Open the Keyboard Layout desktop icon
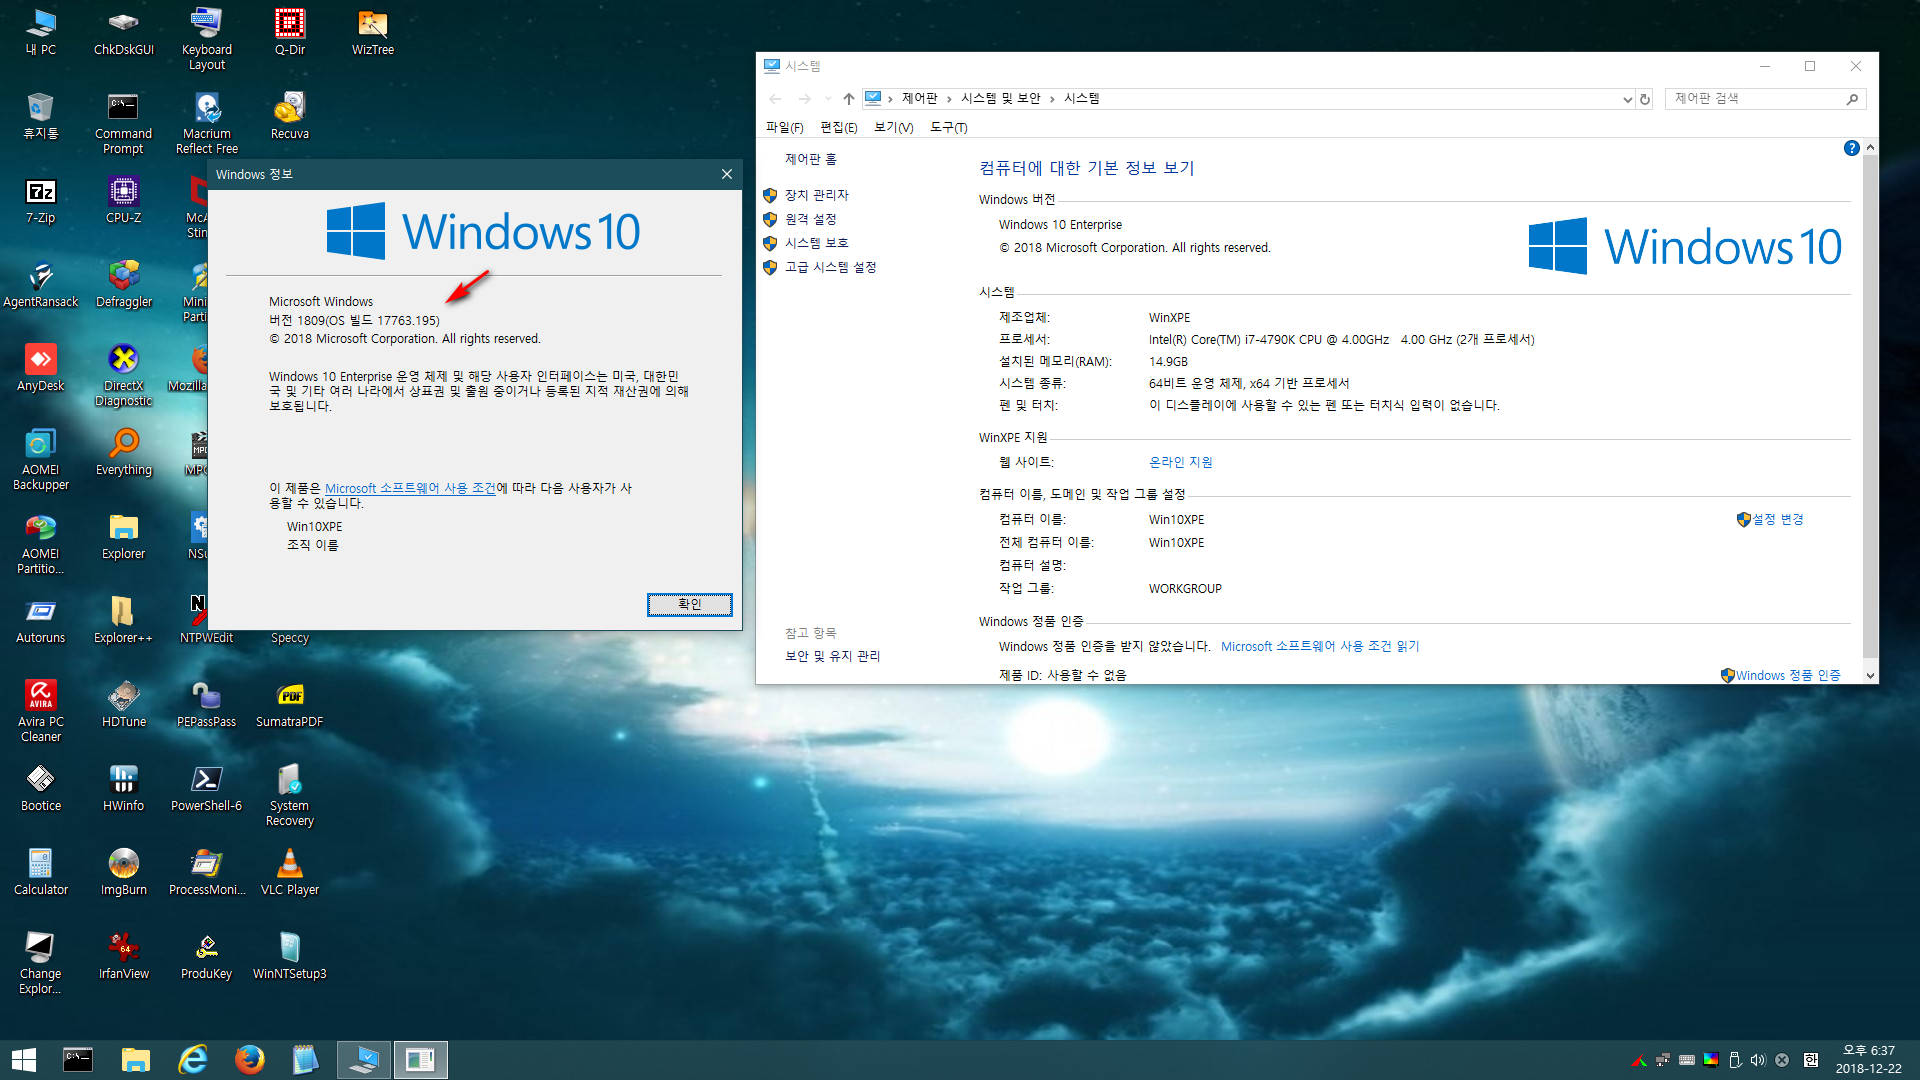 coord(206,39)
